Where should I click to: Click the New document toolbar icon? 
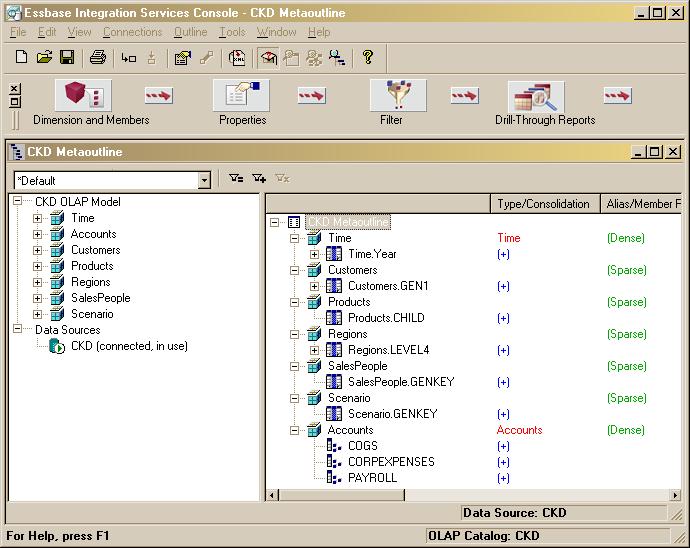click(21, 57)
